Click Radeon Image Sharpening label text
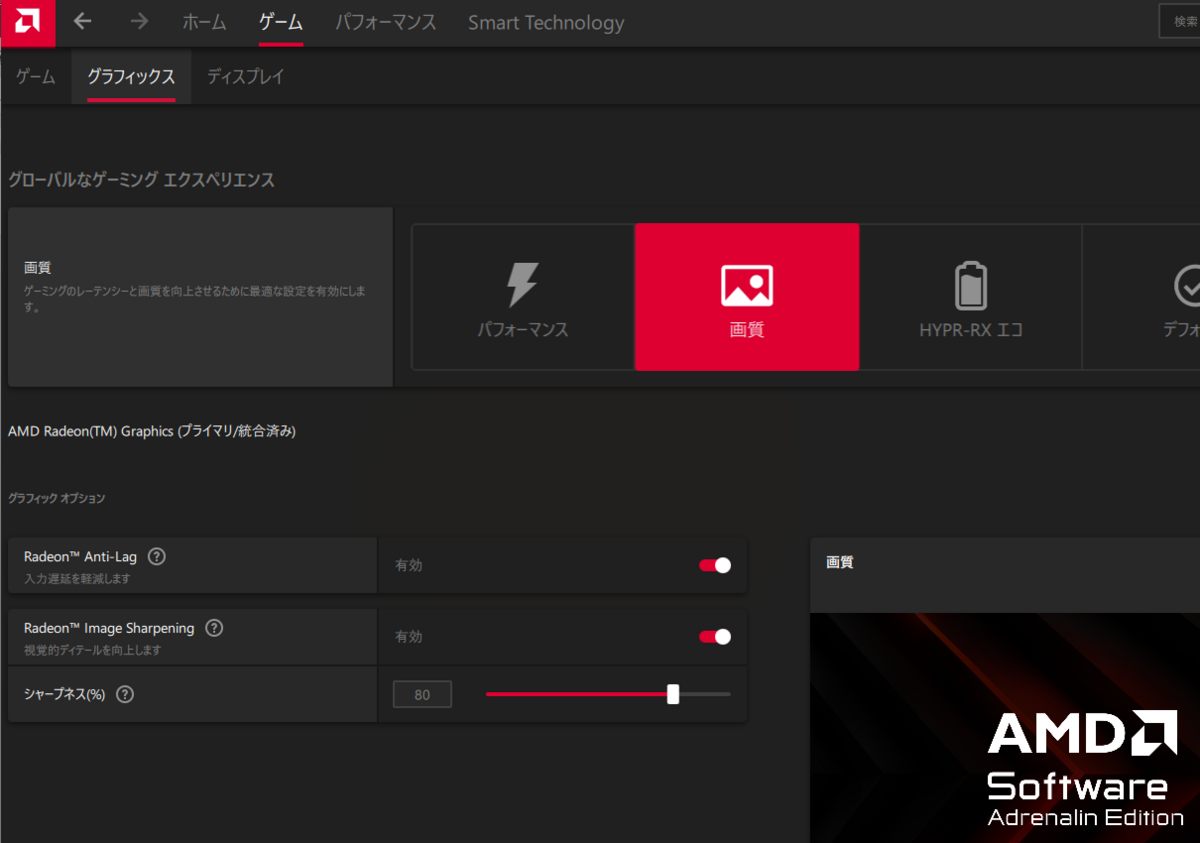Screen dimensions: 1200x843 click(x=109, y=629)
